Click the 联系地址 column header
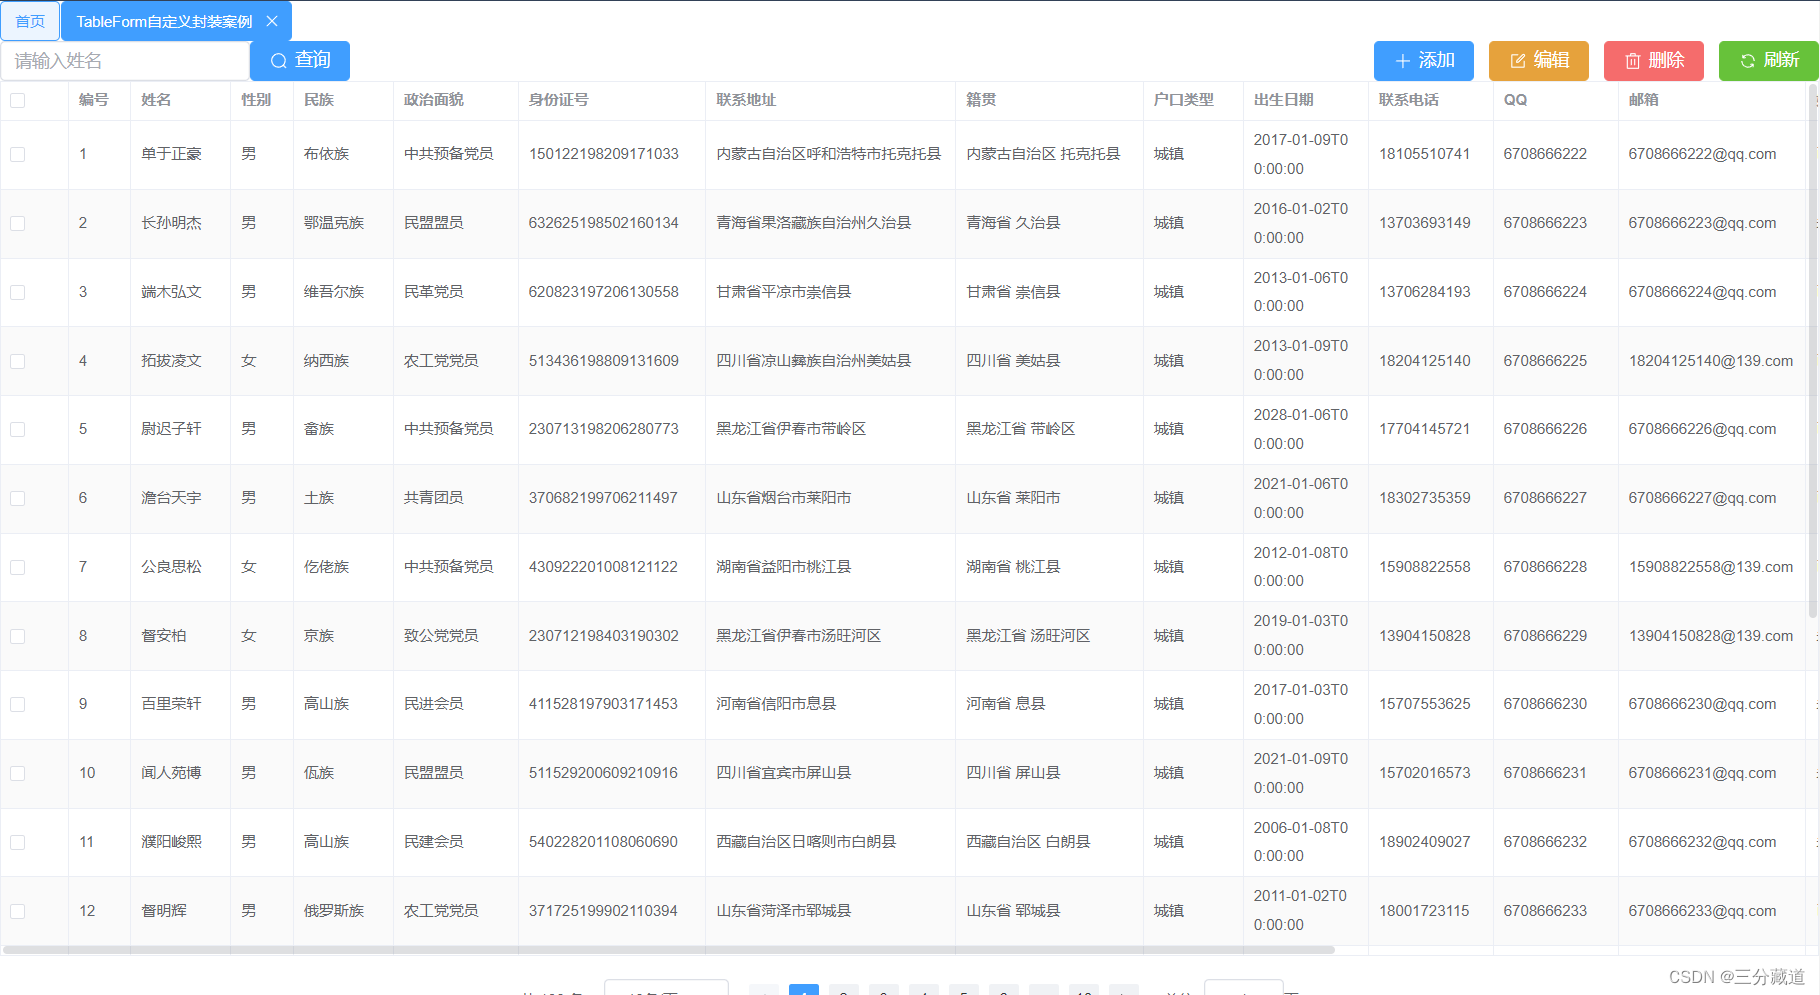The width and height of the screenshot is (1820, 995). click(x=746, y=100)
